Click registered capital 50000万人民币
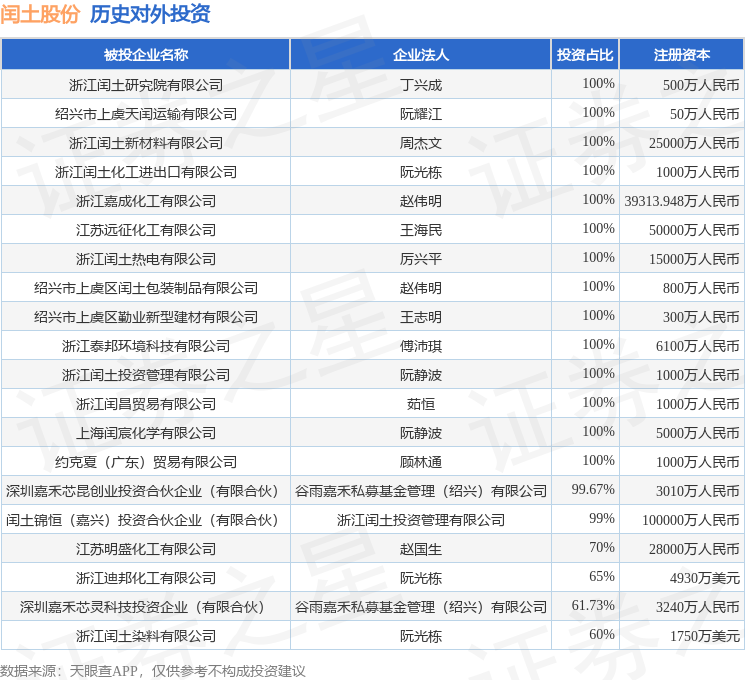745x680 pixels. (x=694, y=230)
